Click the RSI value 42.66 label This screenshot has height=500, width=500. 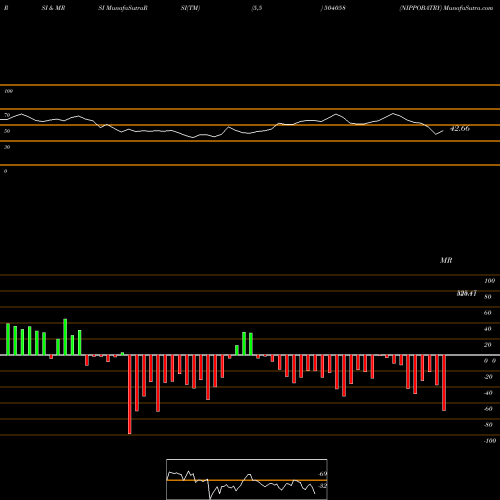point(460,128)
